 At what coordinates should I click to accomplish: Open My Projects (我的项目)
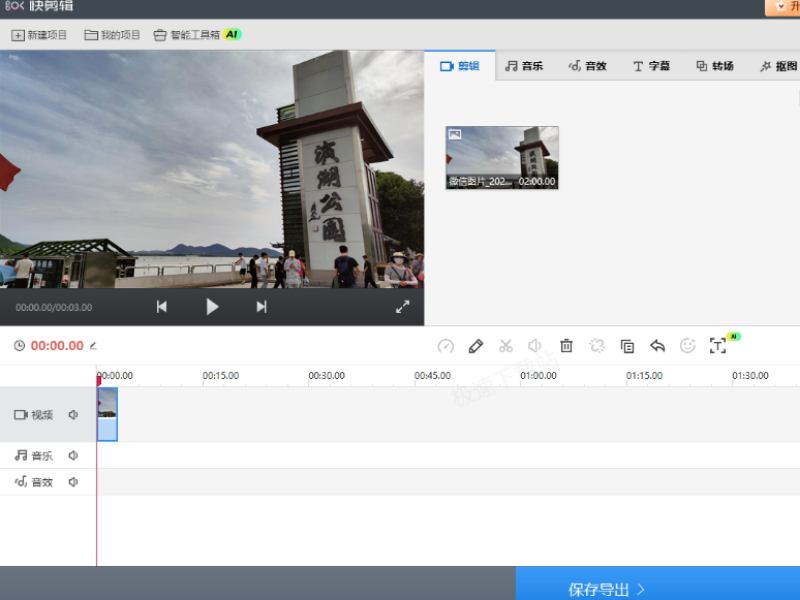click(x=112, y=35)
